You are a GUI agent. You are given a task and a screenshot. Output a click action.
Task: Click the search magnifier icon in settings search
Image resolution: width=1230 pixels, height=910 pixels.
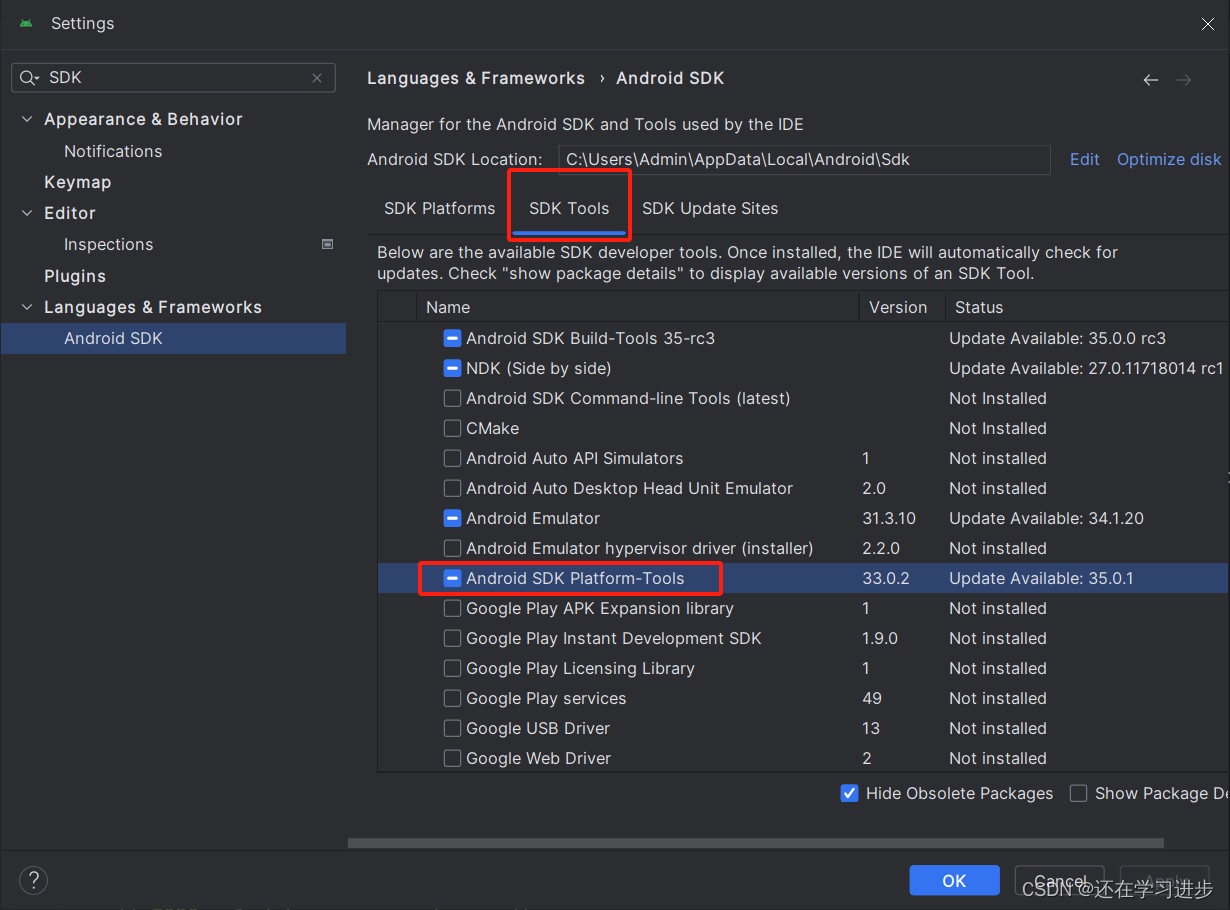[x=30, y=77]
